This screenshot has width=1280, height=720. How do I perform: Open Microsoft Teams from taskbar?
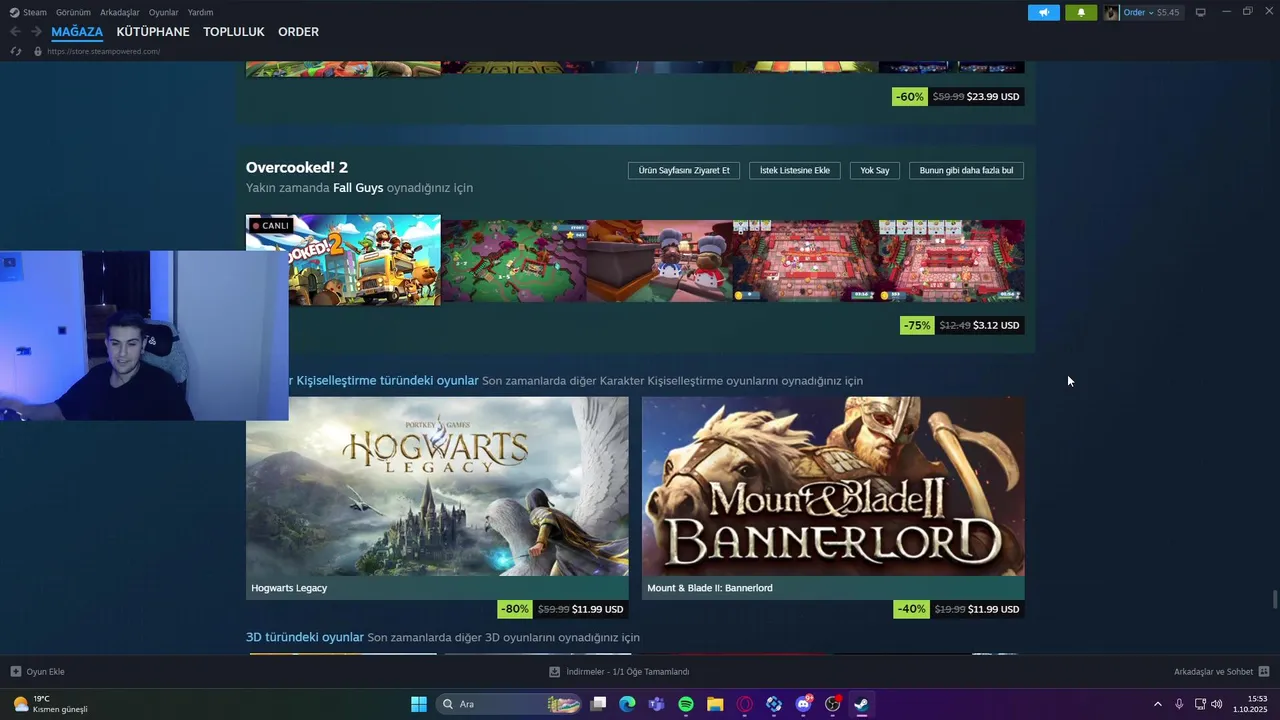656,704
